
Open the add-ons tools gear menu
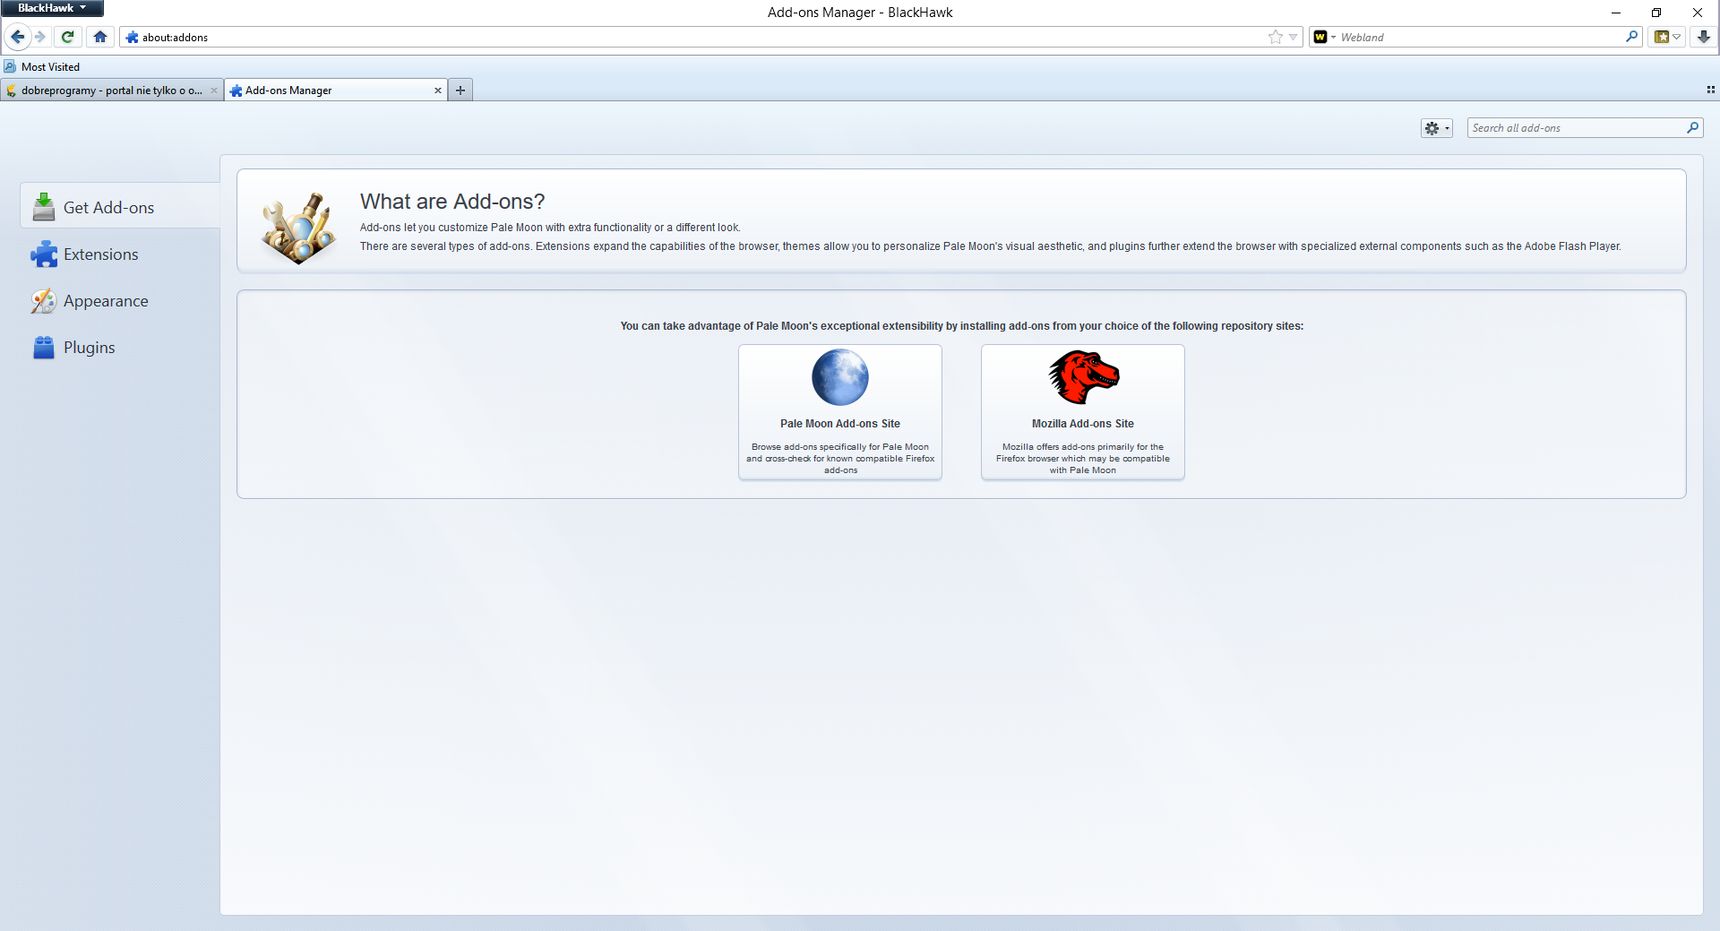pos(1436,128)
